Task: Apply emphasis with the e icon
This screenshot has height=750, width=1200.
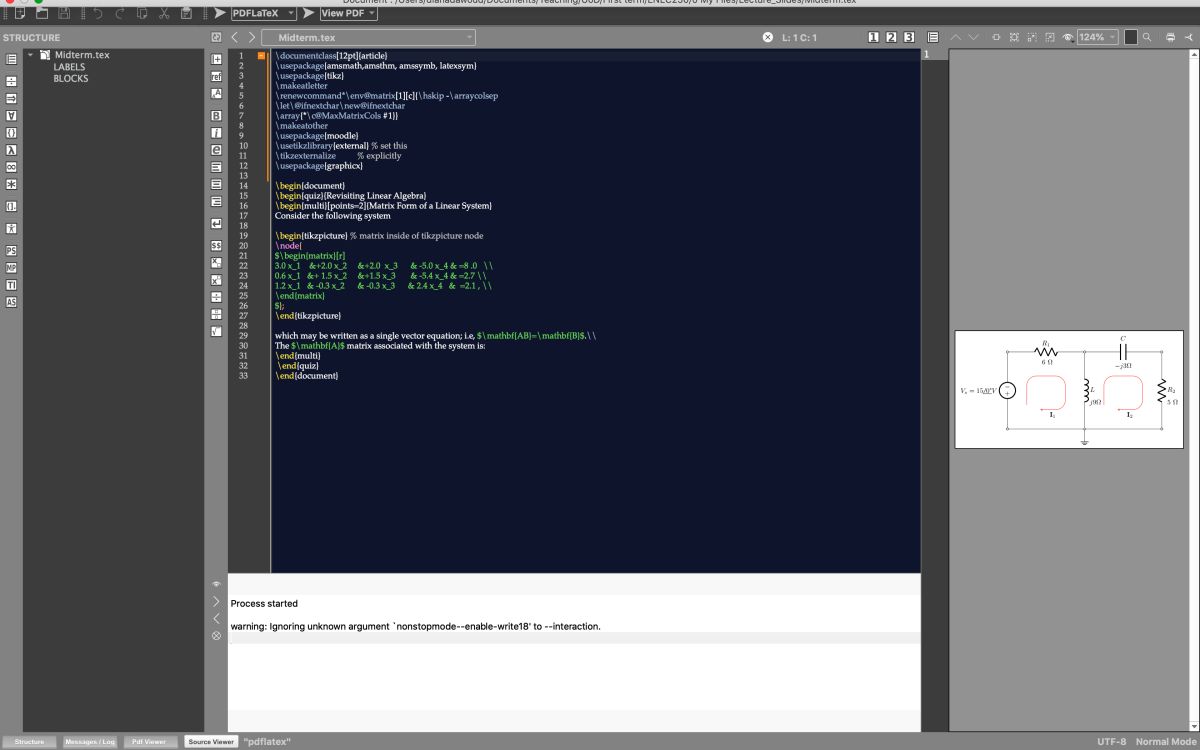Action: 216,150
